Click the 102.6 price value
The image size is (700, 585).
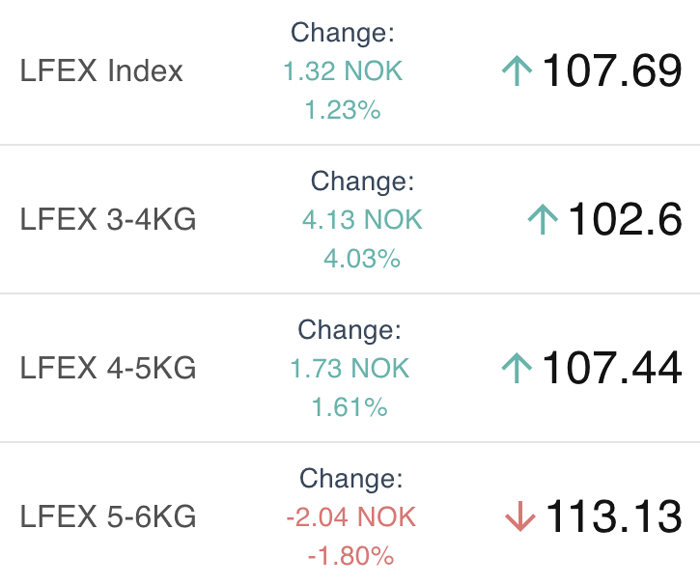[625, 219]
